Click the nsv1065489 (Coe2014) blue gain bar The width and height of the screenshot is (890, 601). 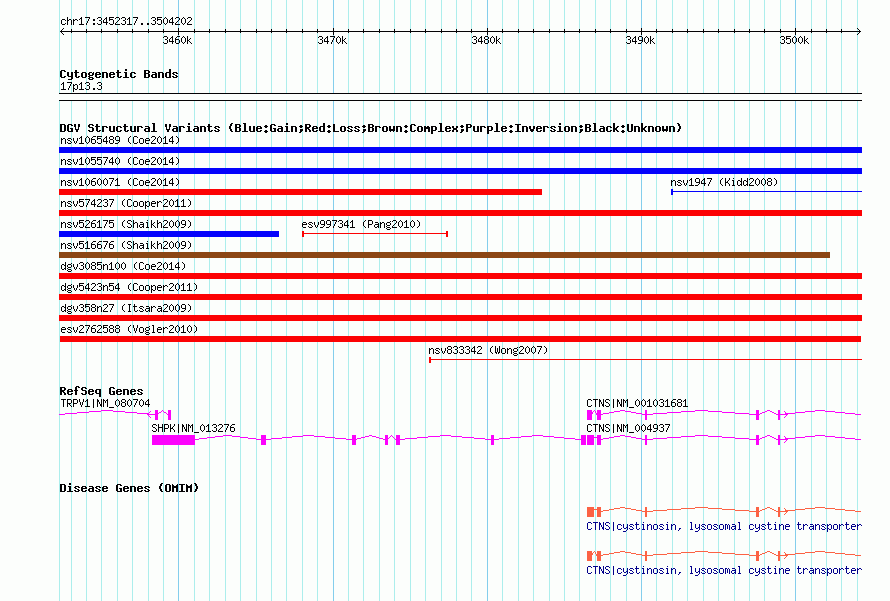(x=460, y=150)
